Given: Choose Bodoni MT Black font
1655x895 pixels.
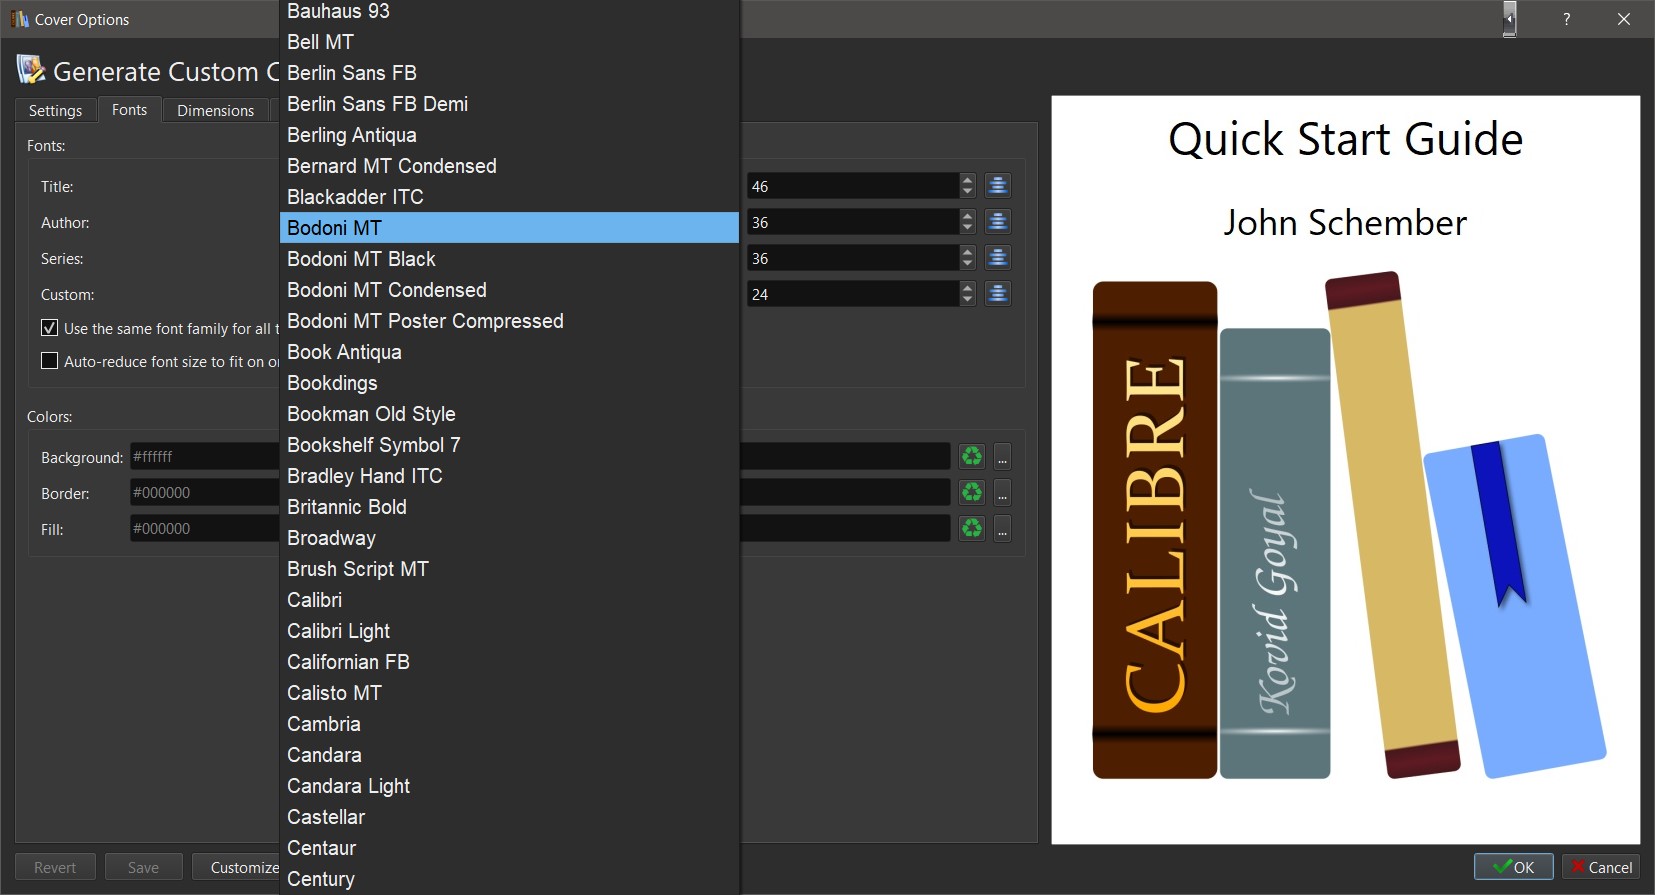Looking at the screenshot, I should [509, 259].
